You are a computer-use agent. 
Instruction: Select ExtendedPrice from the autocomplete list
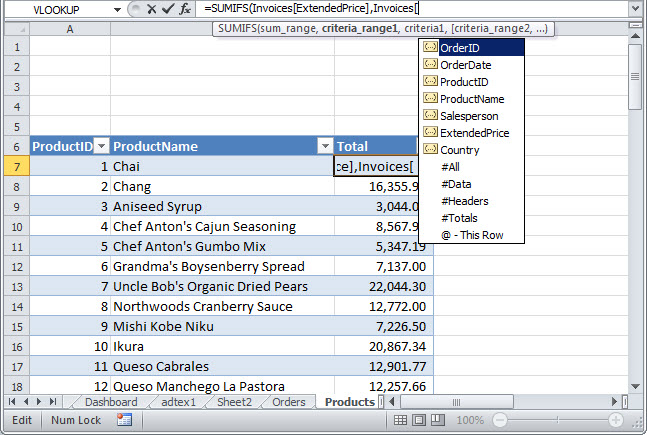(x=474, y=133)
